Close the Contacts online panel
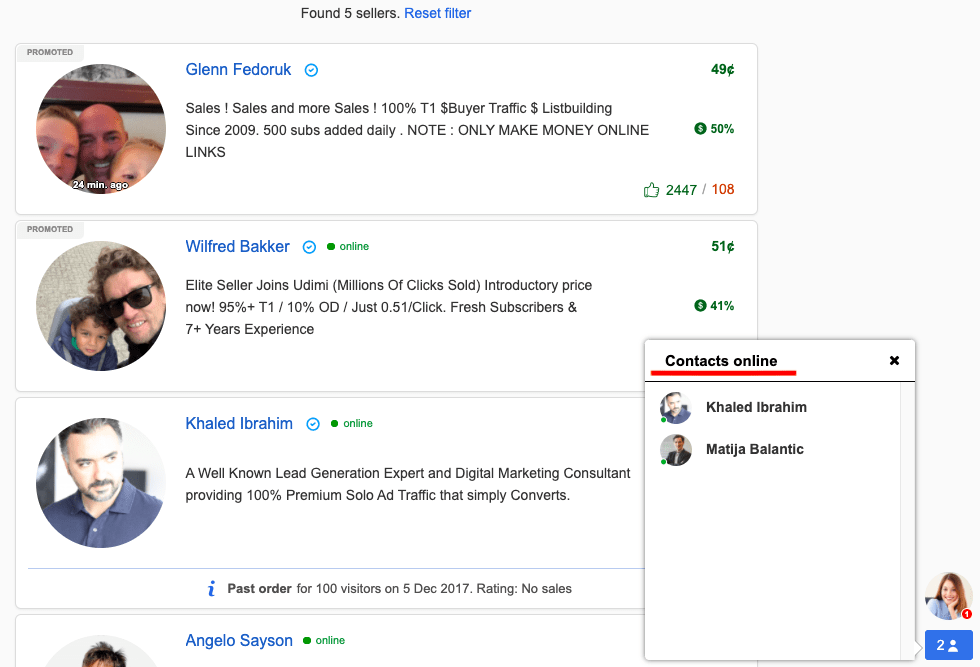The image size is (980, 667). [894, 361]
